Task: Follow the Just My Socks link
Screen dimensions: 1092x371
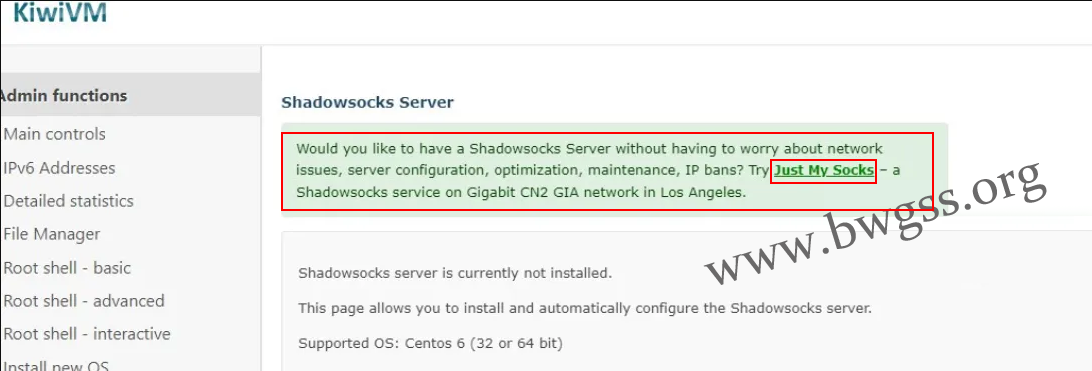Action: (824, 171)
